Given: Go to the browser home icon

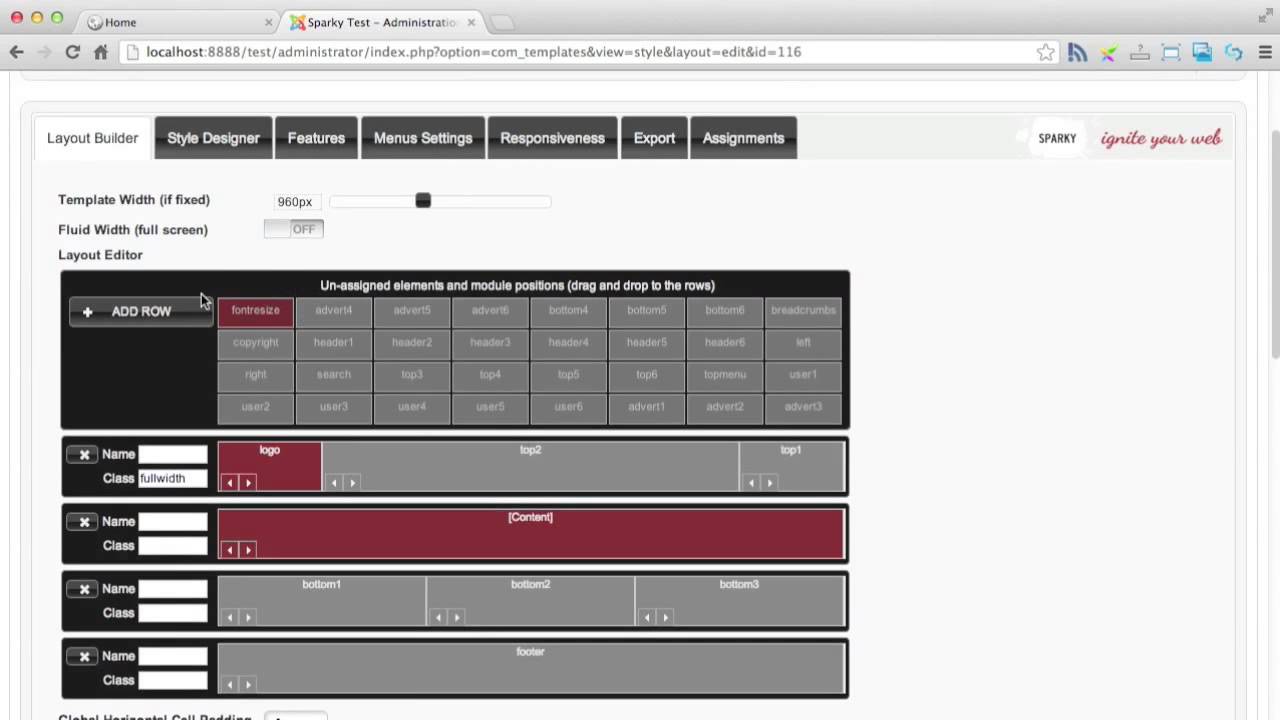Looking at the screenshot, I should click(101, 52).
